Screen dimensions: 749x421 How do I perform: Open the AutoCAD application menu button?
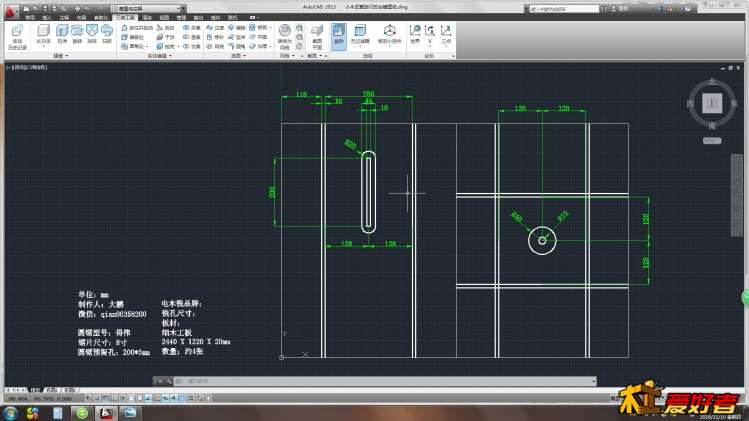click(x=11, y=11)
